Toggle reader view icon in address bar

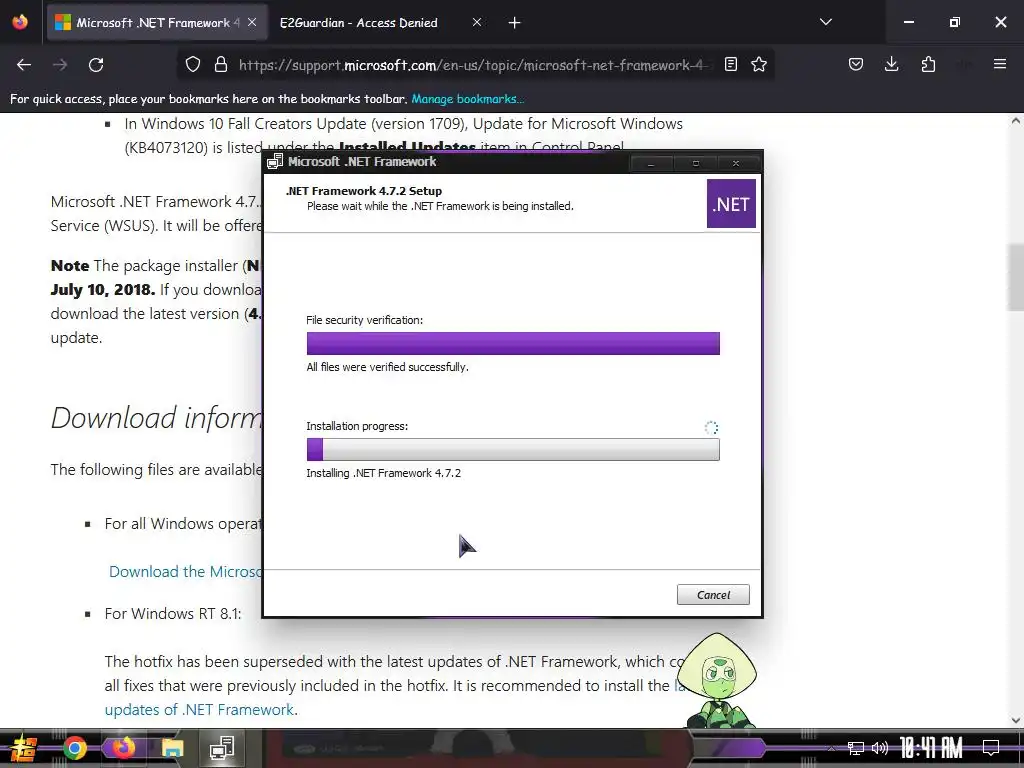click(731, 64)
